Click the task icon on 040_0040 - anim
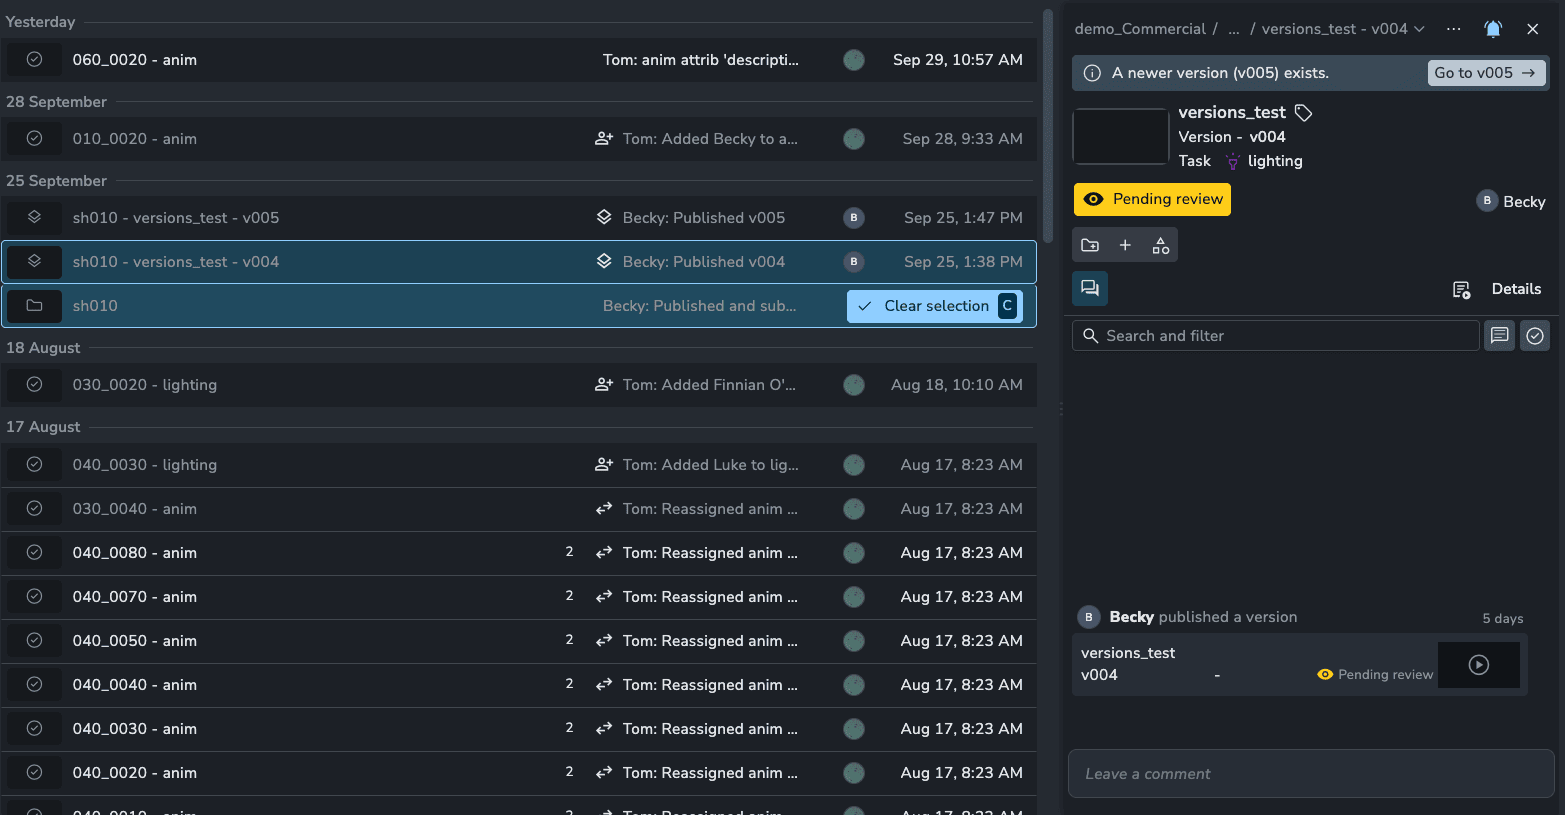 (x=34, y=685)
